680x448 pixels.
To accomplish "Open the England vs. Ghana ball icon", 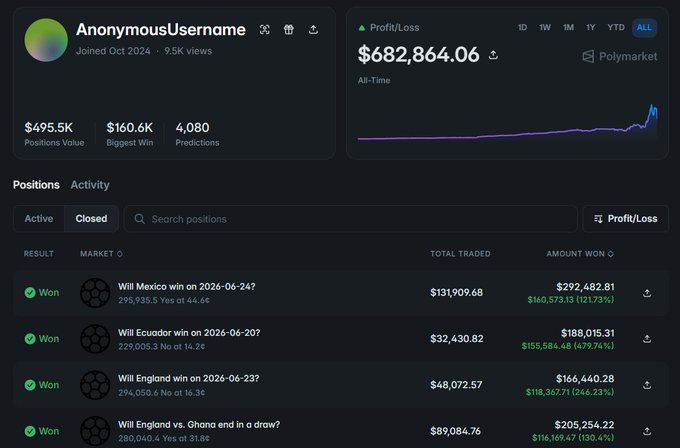I will tap(95, 431).
